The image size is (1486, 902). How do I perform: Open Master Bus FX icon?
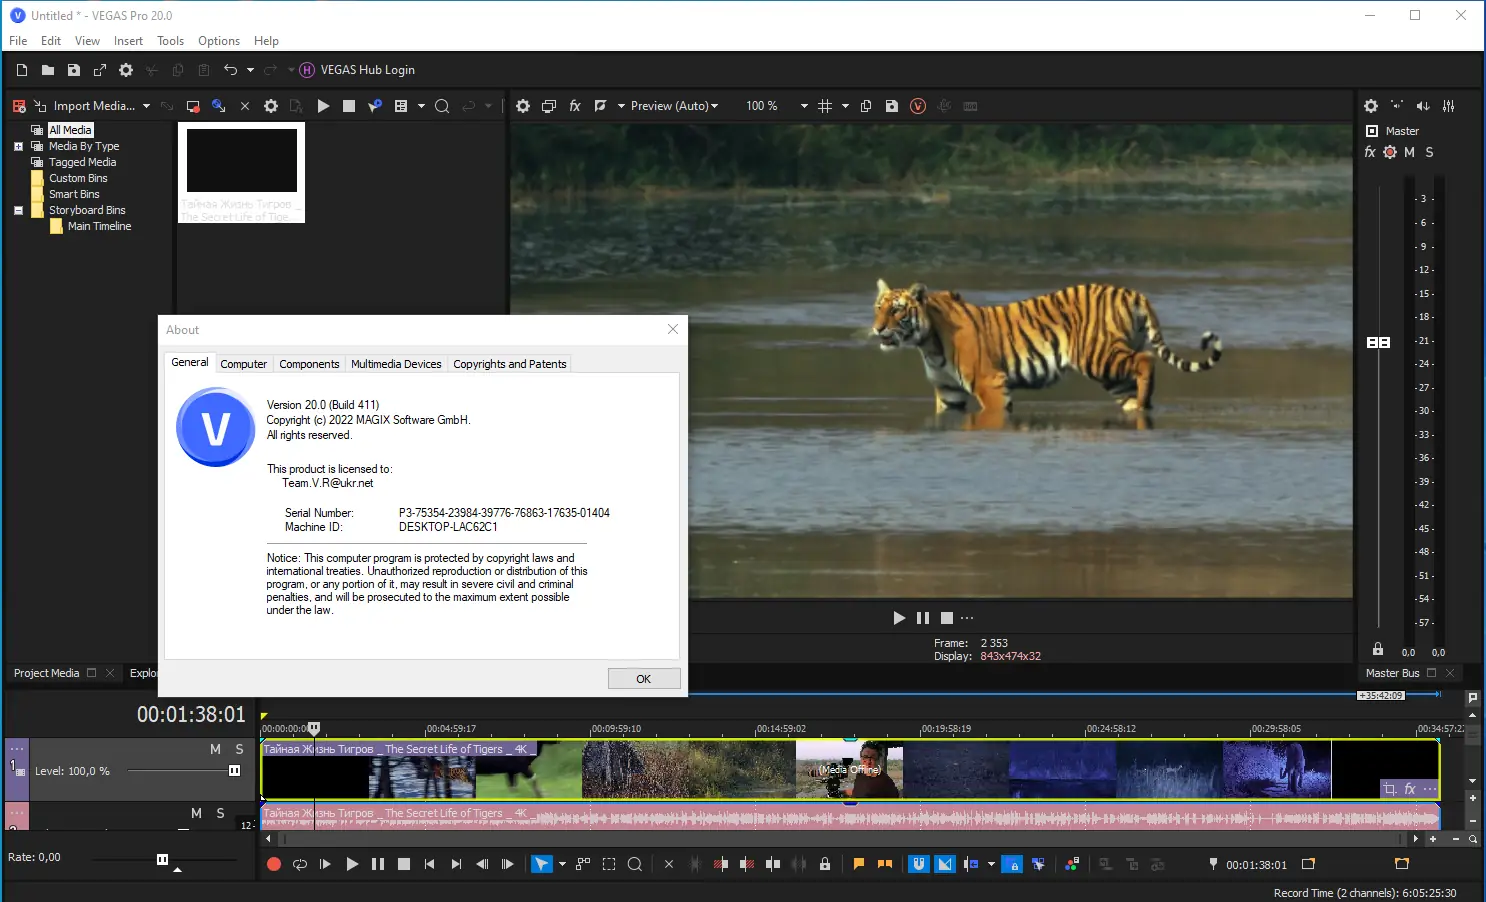pos(1370,152)
